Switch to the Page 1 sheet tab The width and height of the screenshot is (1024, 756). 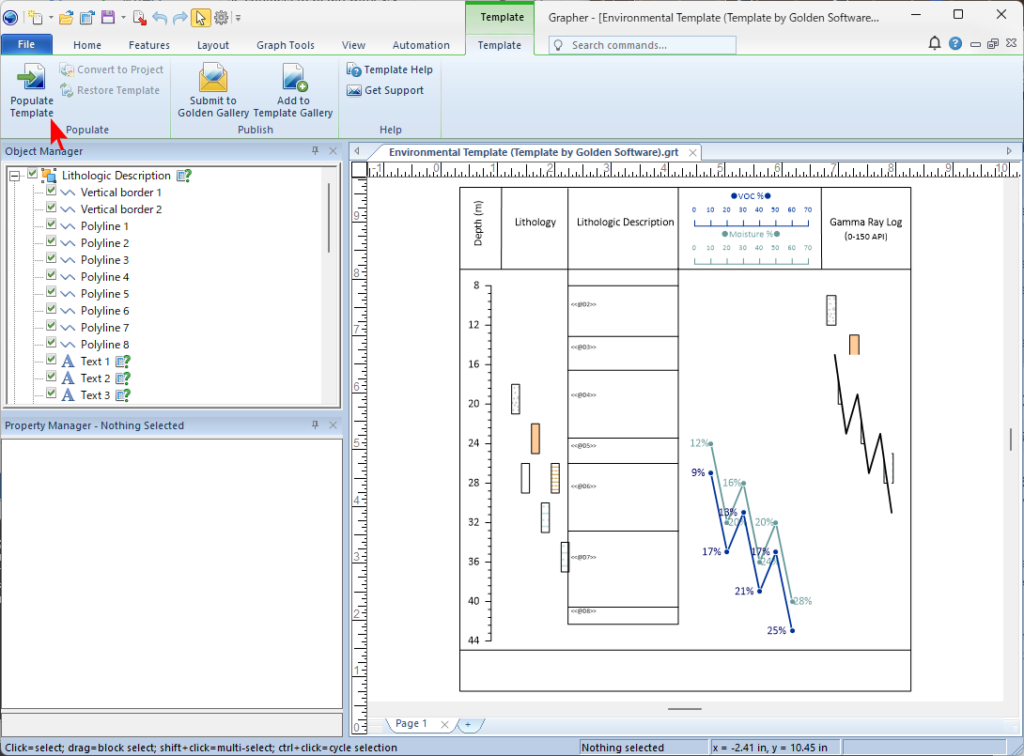411,723
